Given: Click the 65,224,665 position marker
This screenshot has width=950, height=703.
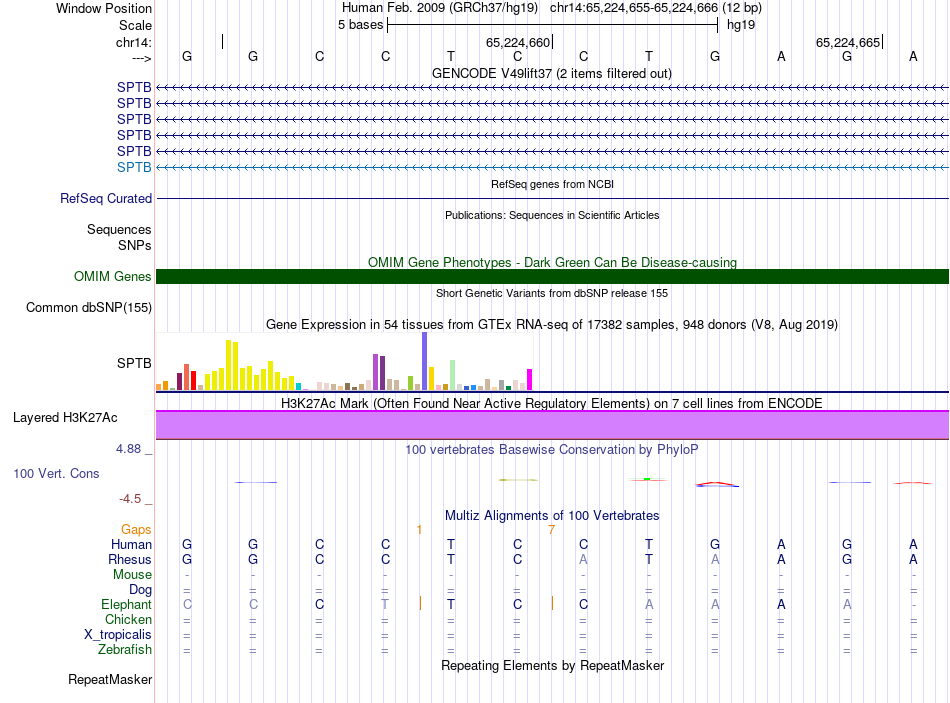Looking at the screenshot, I should (x=849, y=42).
